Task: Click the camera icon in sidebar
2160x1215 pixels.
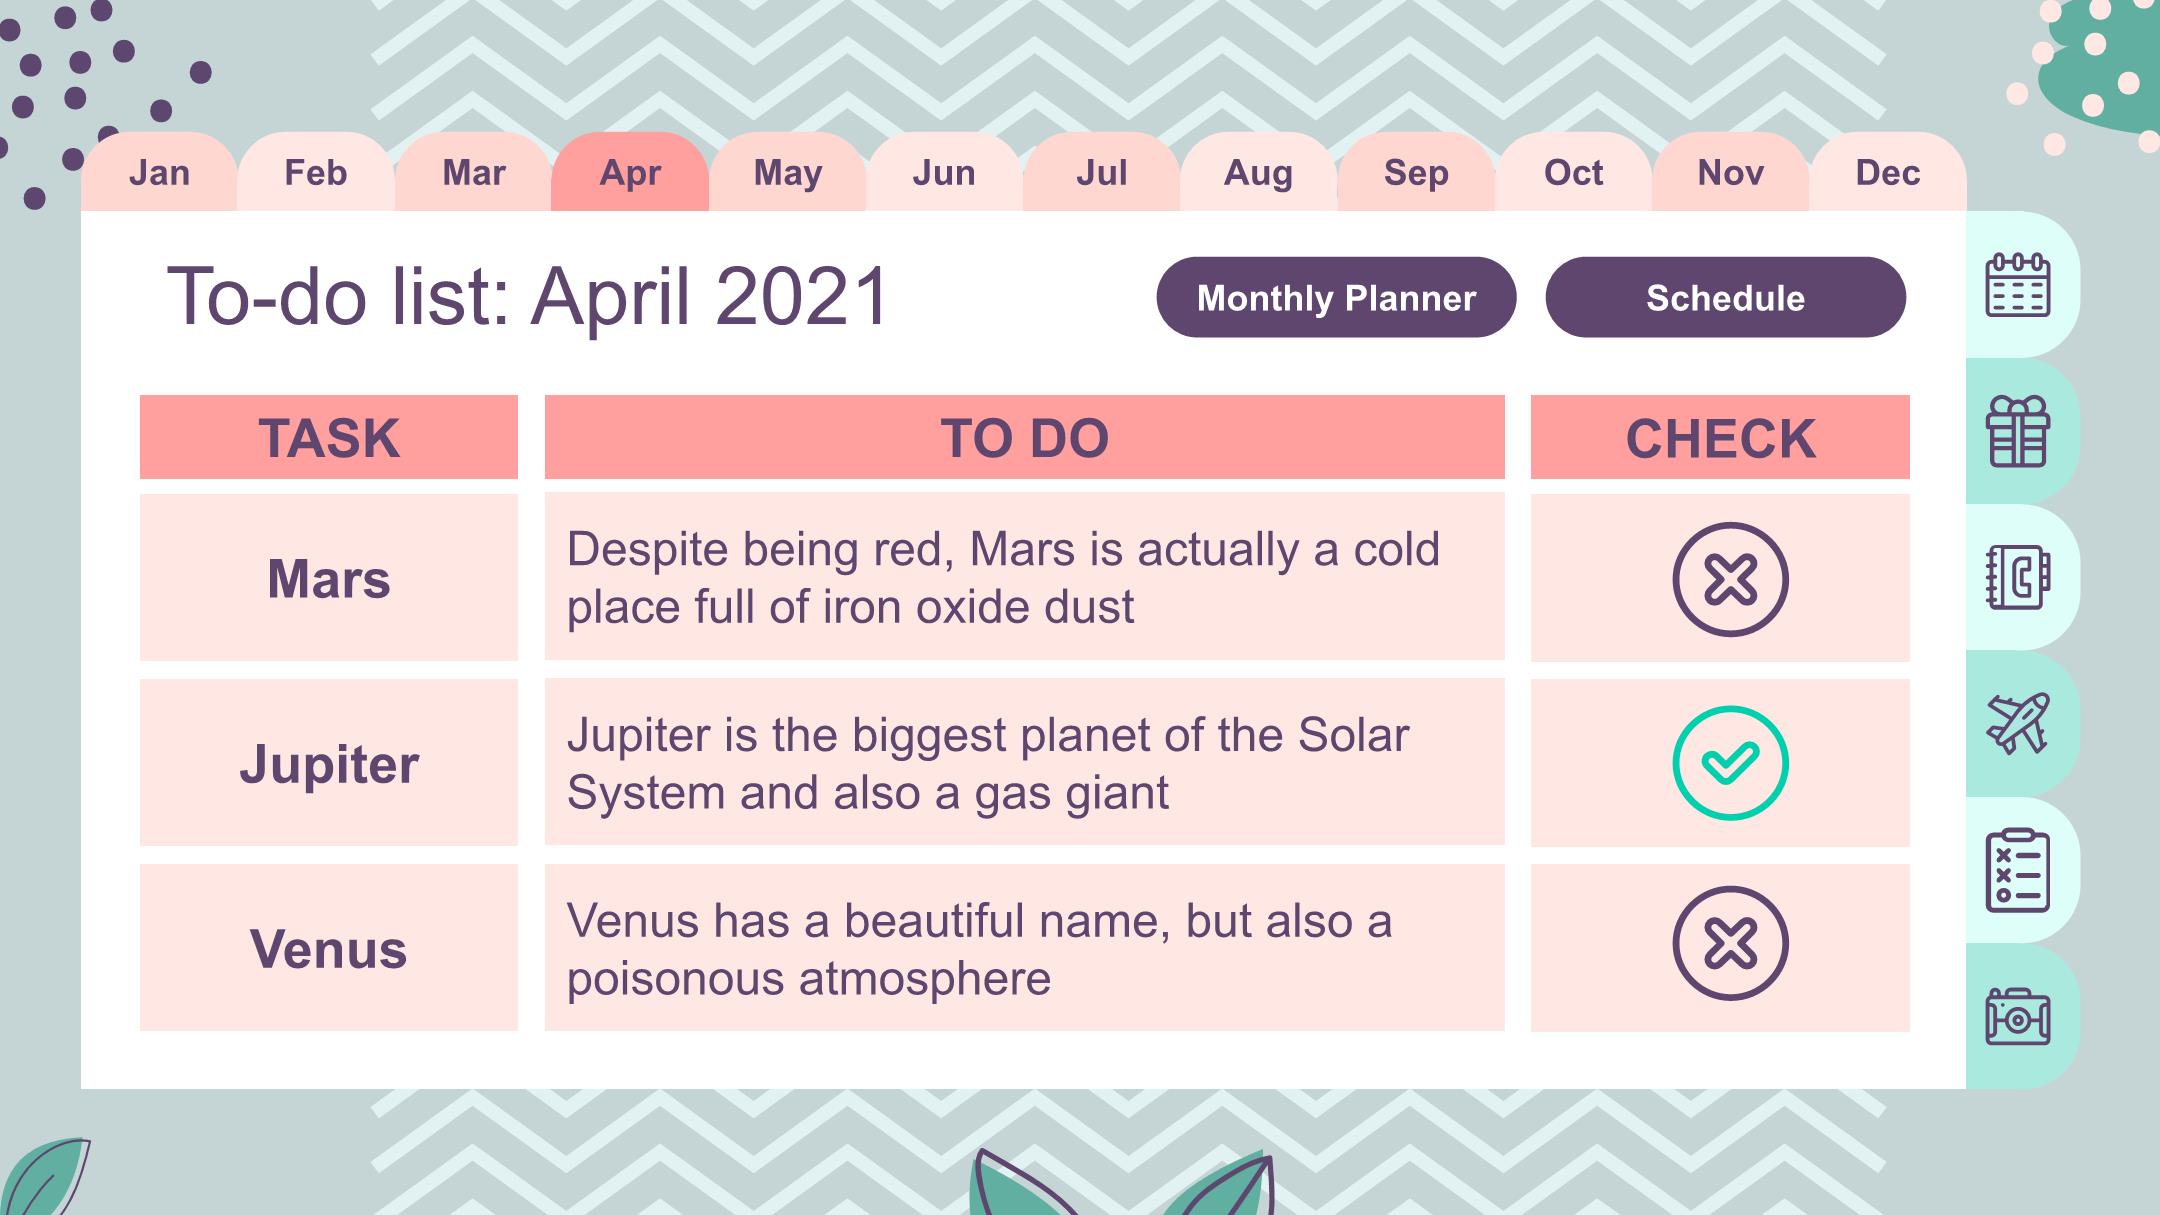Action: click(2017, 1016)
